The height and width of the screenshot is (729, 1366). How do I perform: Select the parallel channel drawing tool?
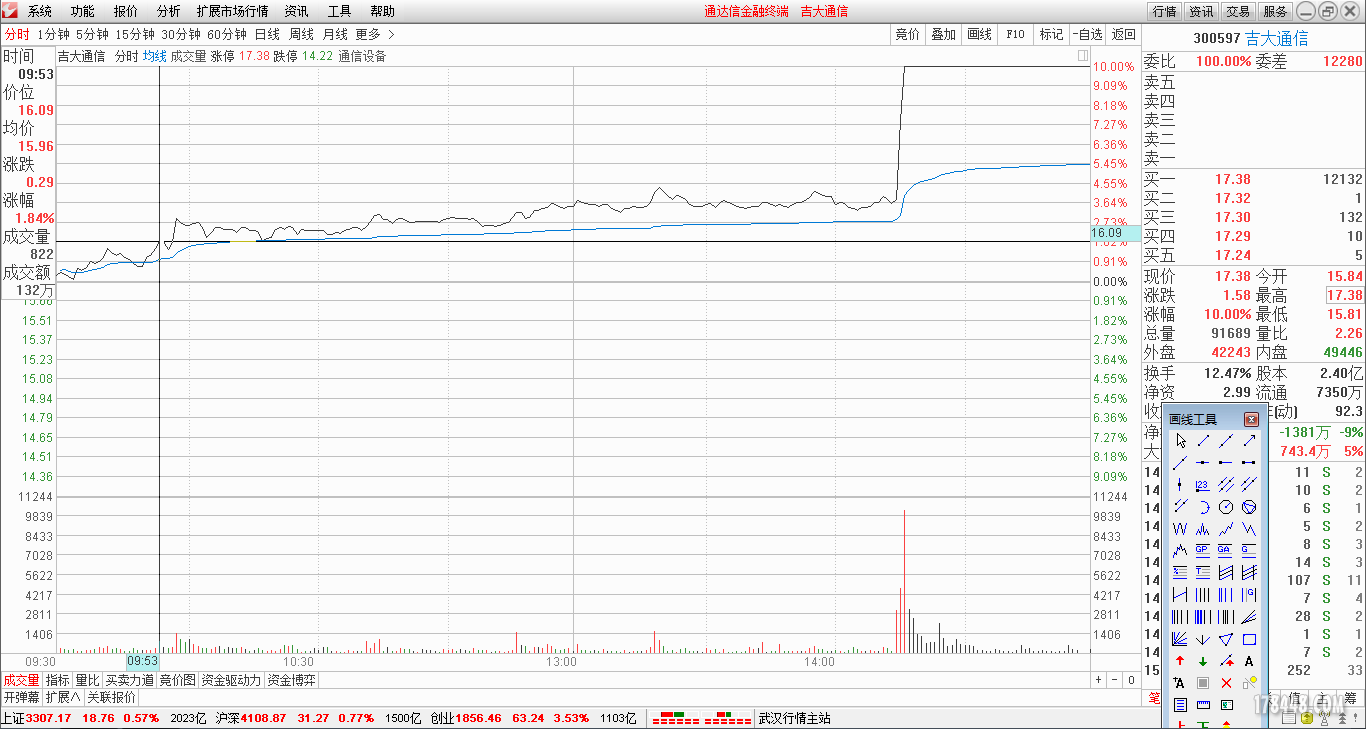click(1226, 484)
